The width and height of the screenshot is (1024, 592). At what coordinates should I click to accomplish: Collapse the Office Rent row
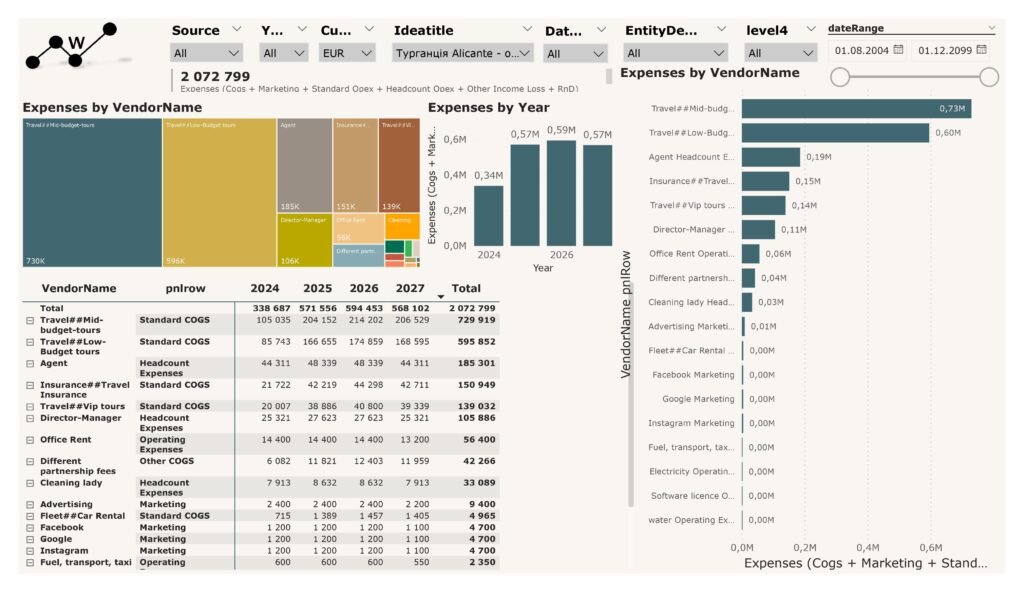29,440
